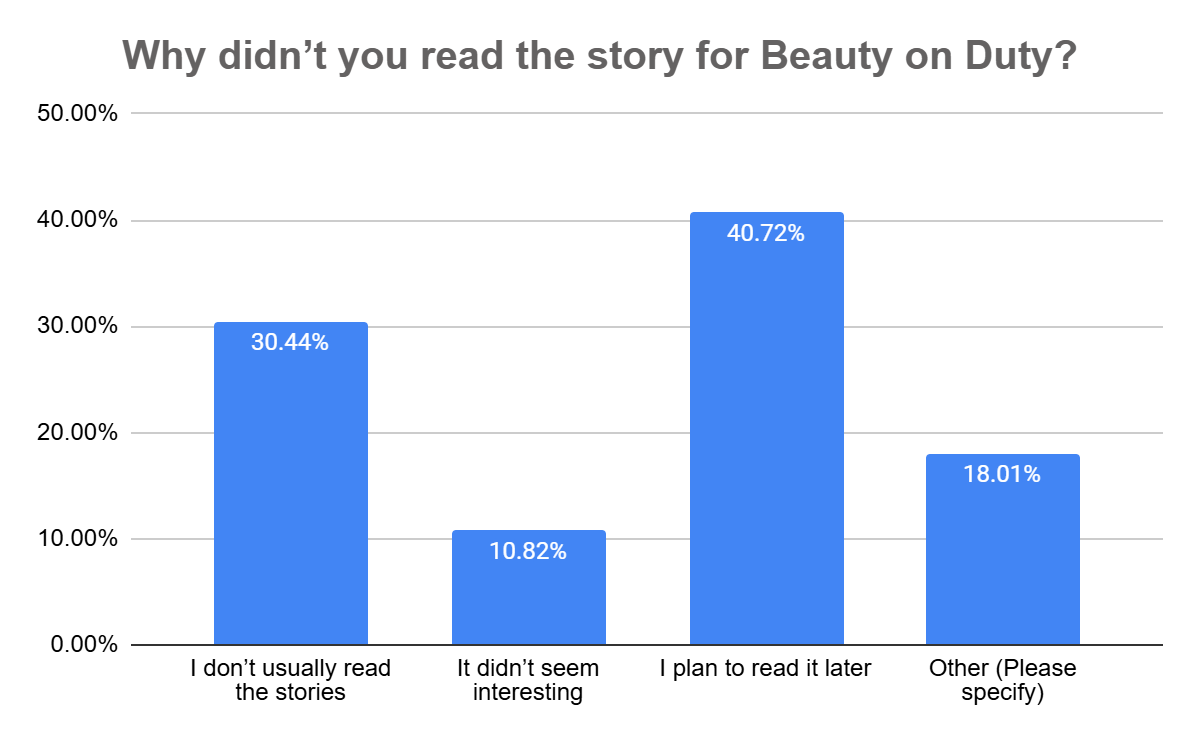Screen dimensions: 1200x742
Task: Click the 50.00% y-axis label
Action: click(78, 114)
